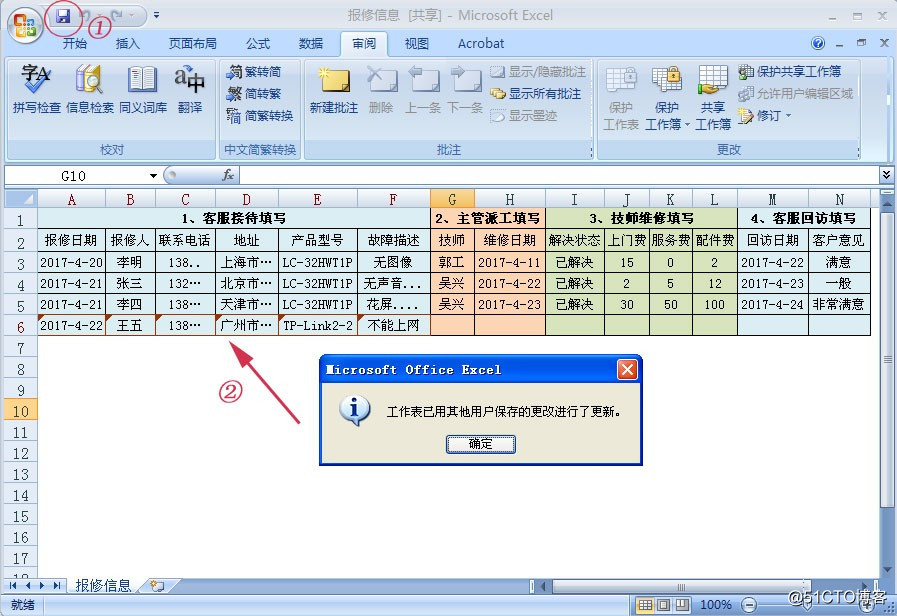Open the 公式 (Formulas) tab

(x=258, y=43)
